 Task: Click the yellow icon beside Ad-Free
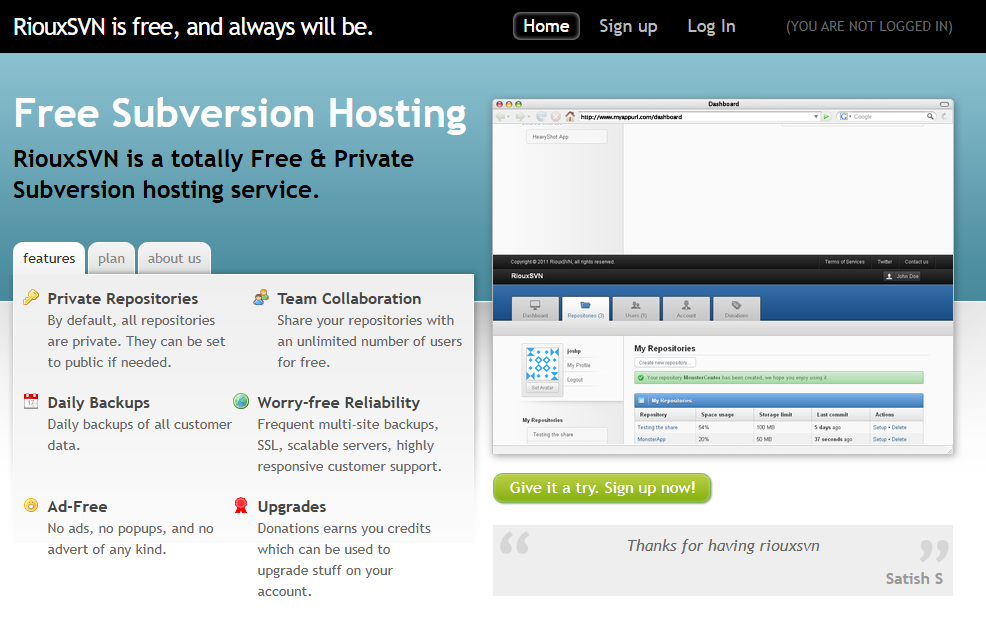(x=31, y=505)
